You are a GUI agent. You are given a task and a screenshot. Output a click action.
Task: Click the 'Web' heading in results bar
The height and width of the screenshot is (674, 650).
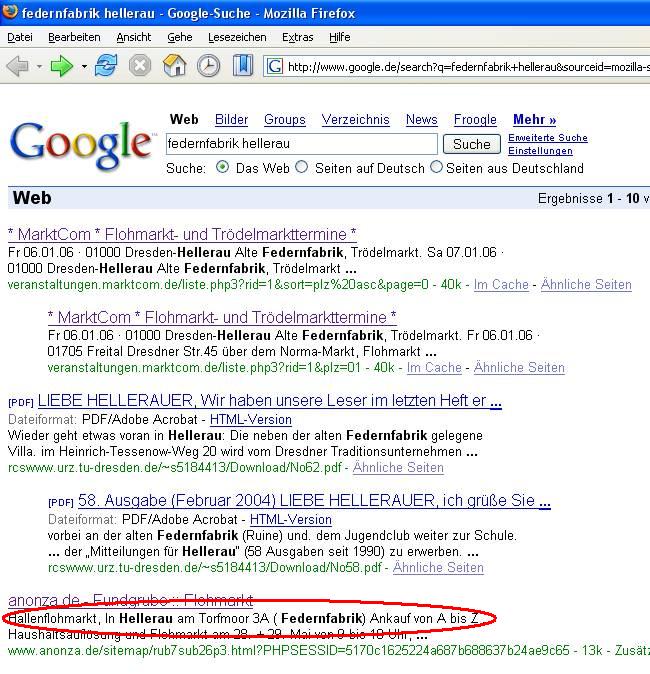[x=32, y=198]
